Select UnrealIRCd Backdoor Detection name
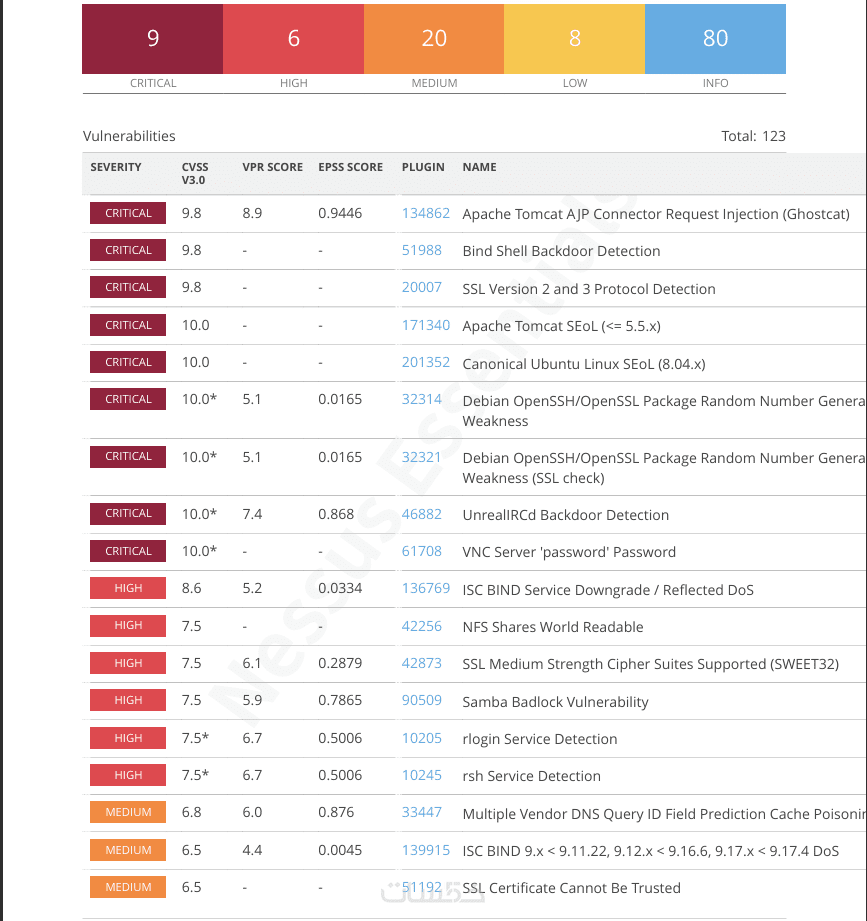 tap(566, 515)
